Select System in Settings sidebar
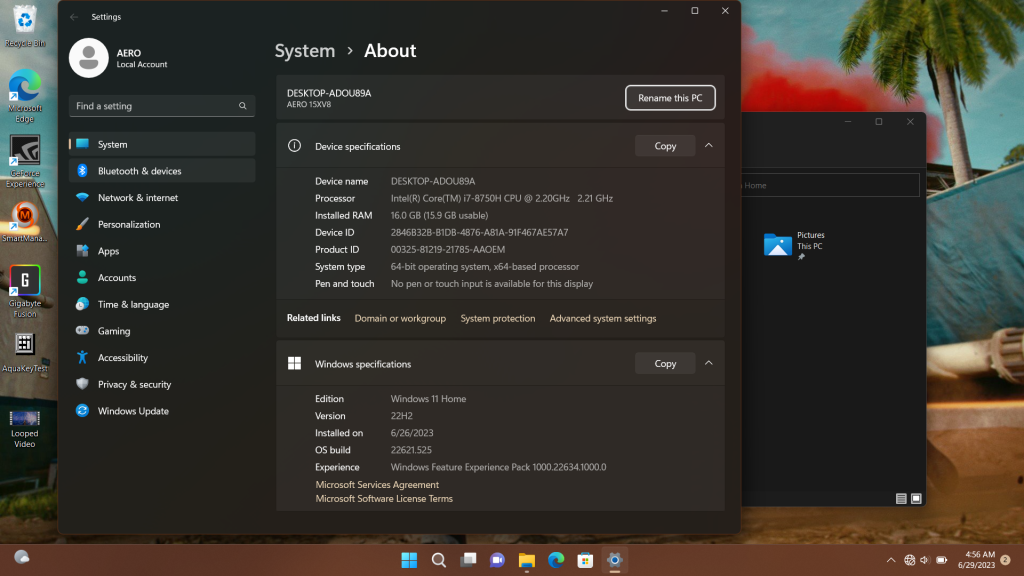The image size is (1024, 576). [162, 144]
